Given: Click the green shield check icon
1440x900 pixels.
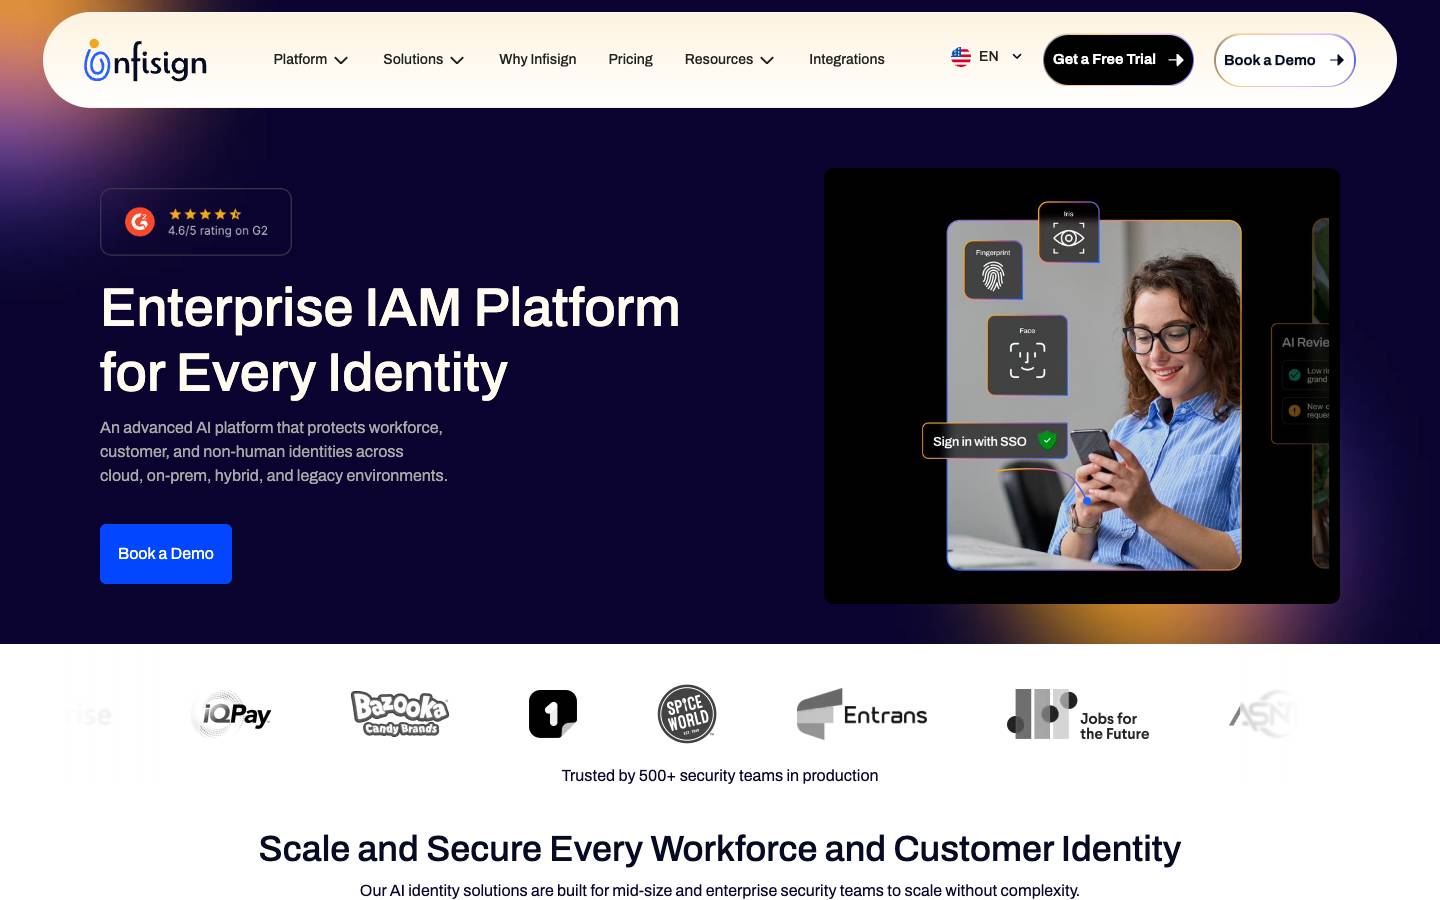Looking at the screenshot, I should [1047, 440].
